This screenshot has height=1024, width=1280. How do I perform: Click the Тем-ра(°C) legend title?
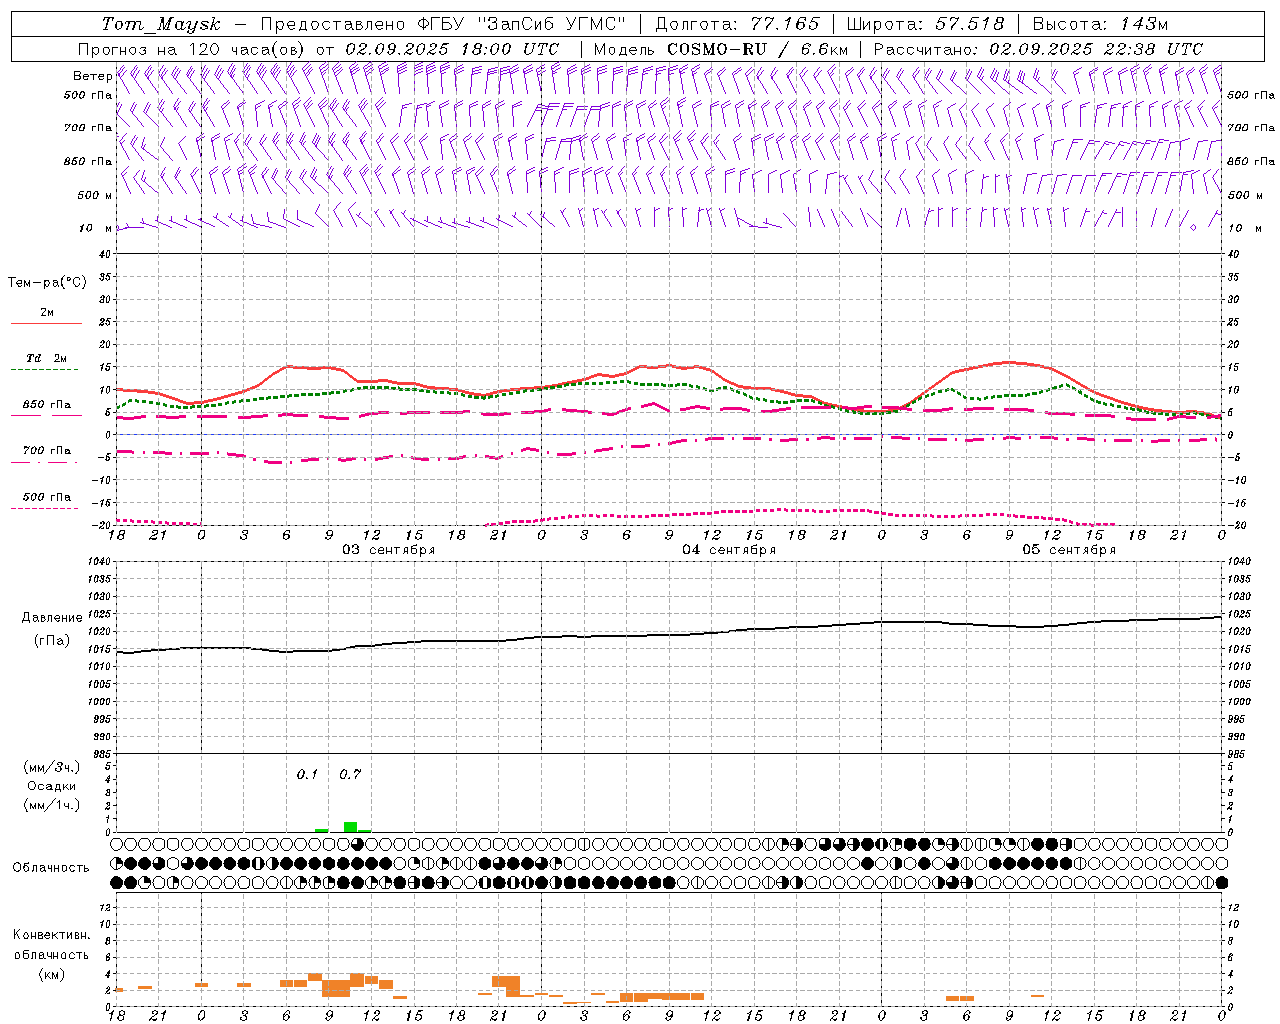point(47,283)
